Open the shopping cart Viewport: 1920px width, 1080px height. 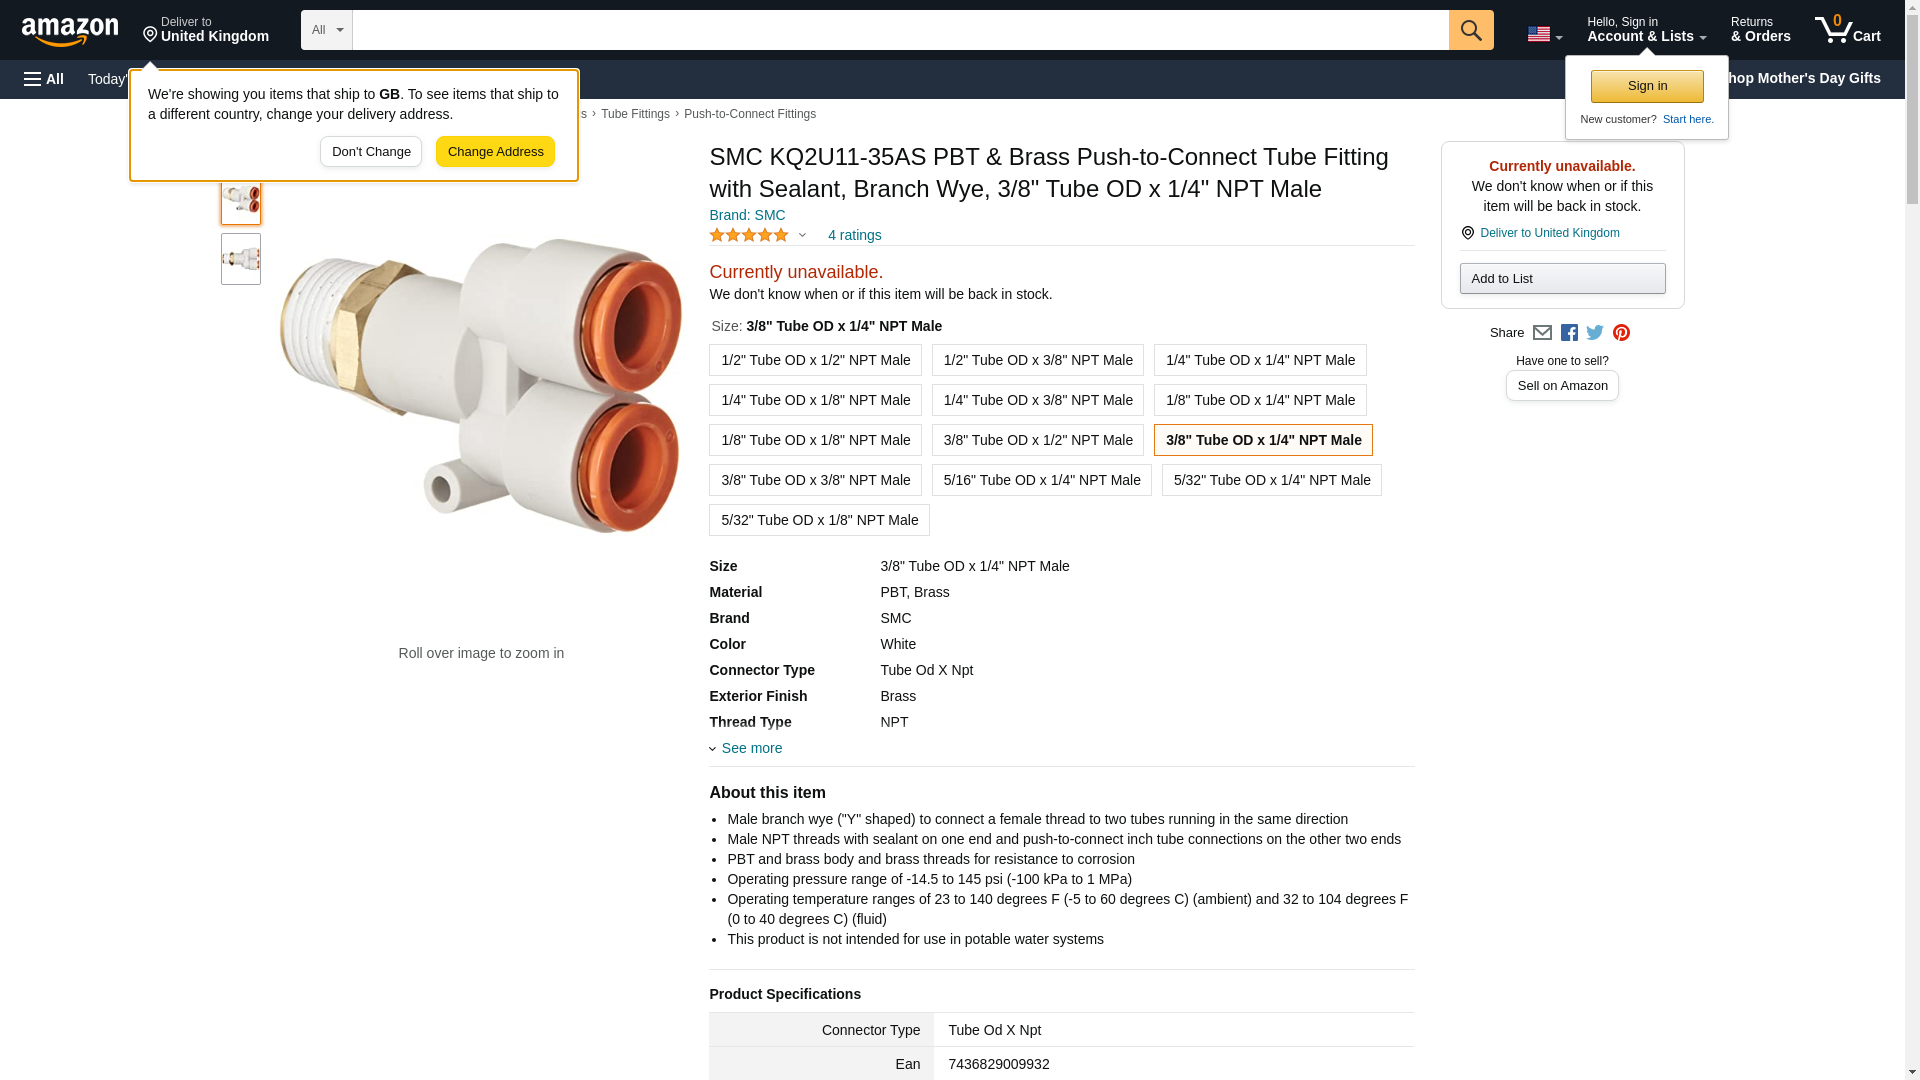tap(1847, 30)
